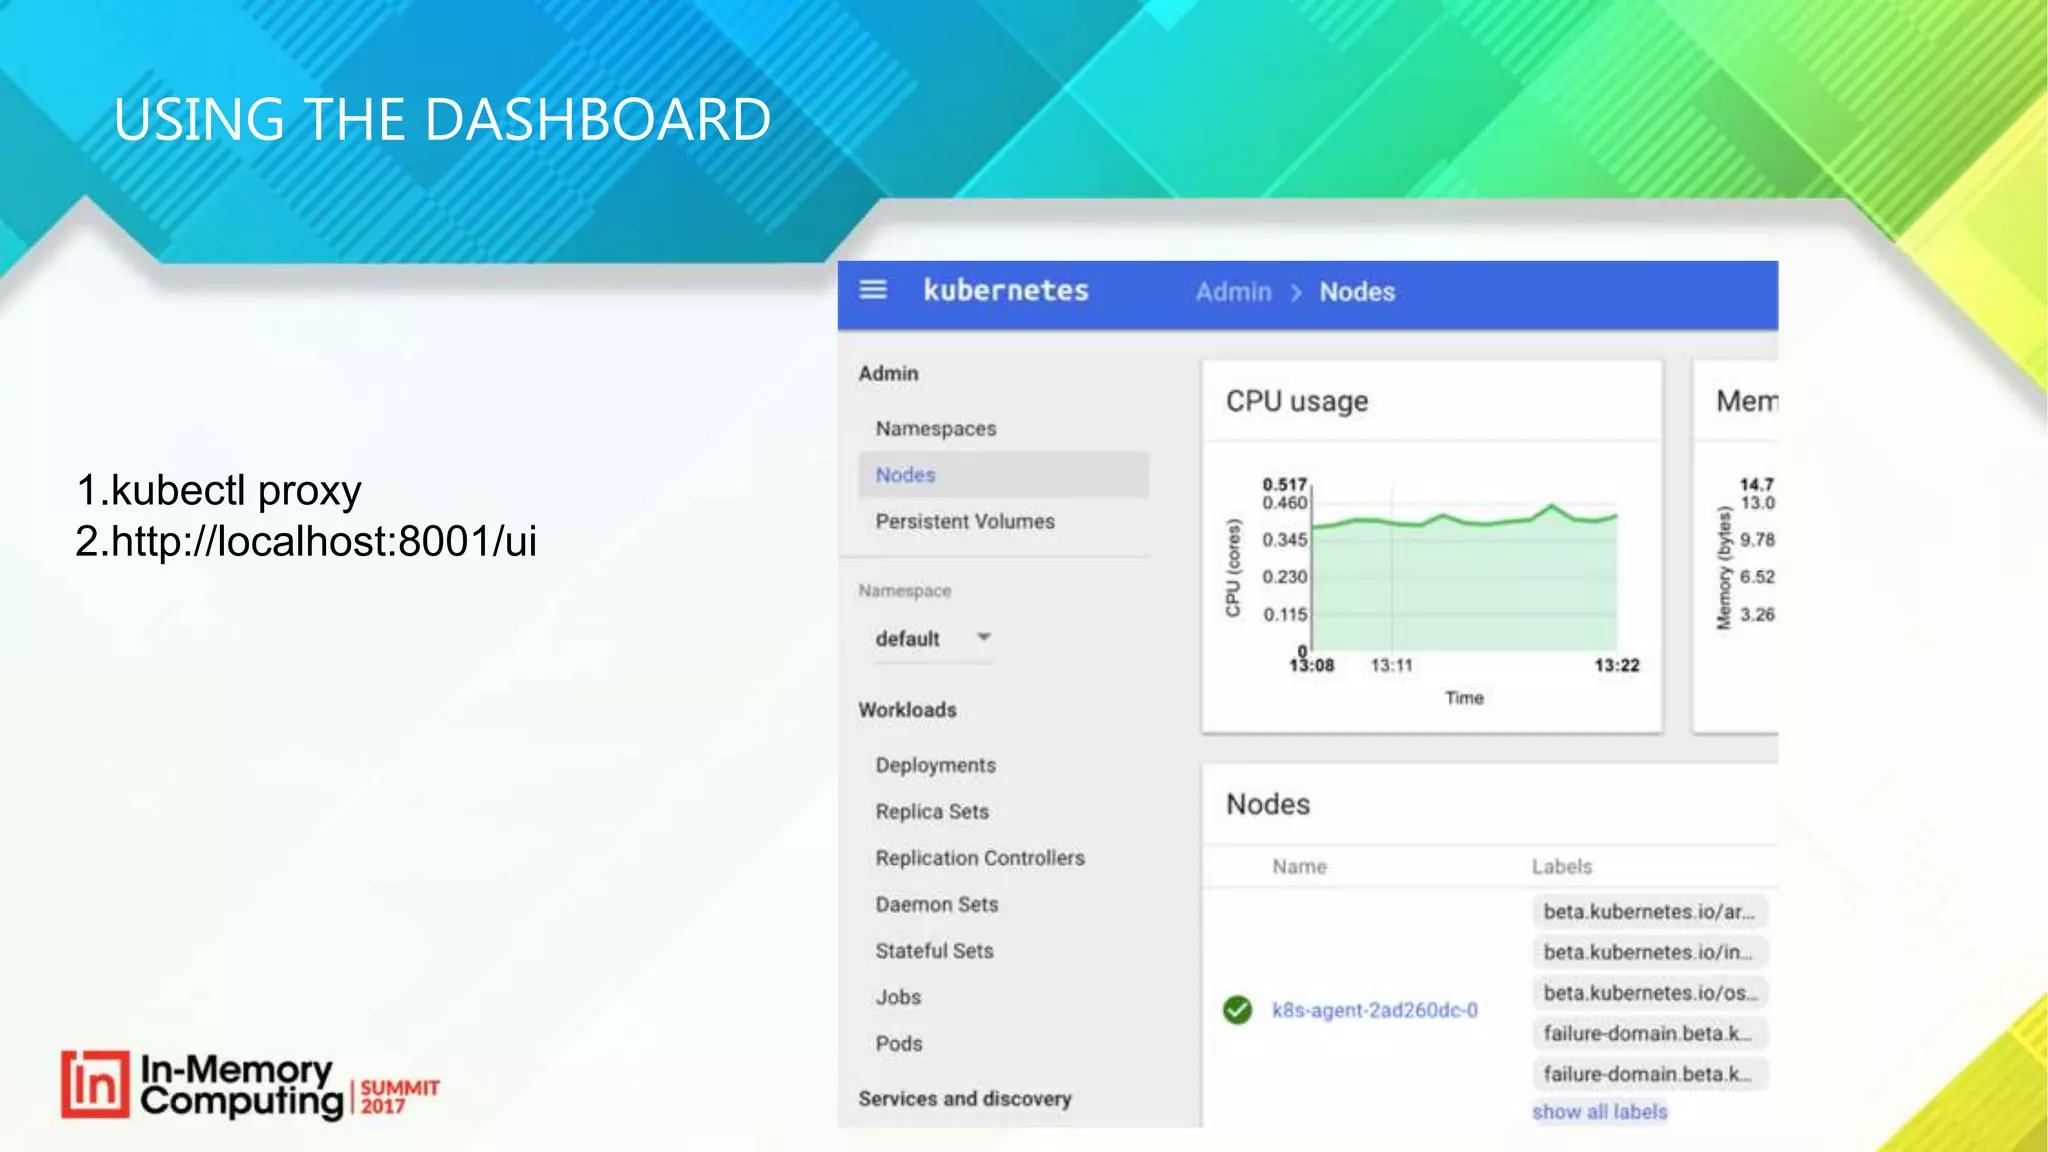Expand the default namespace dropdown

(933, 638)
